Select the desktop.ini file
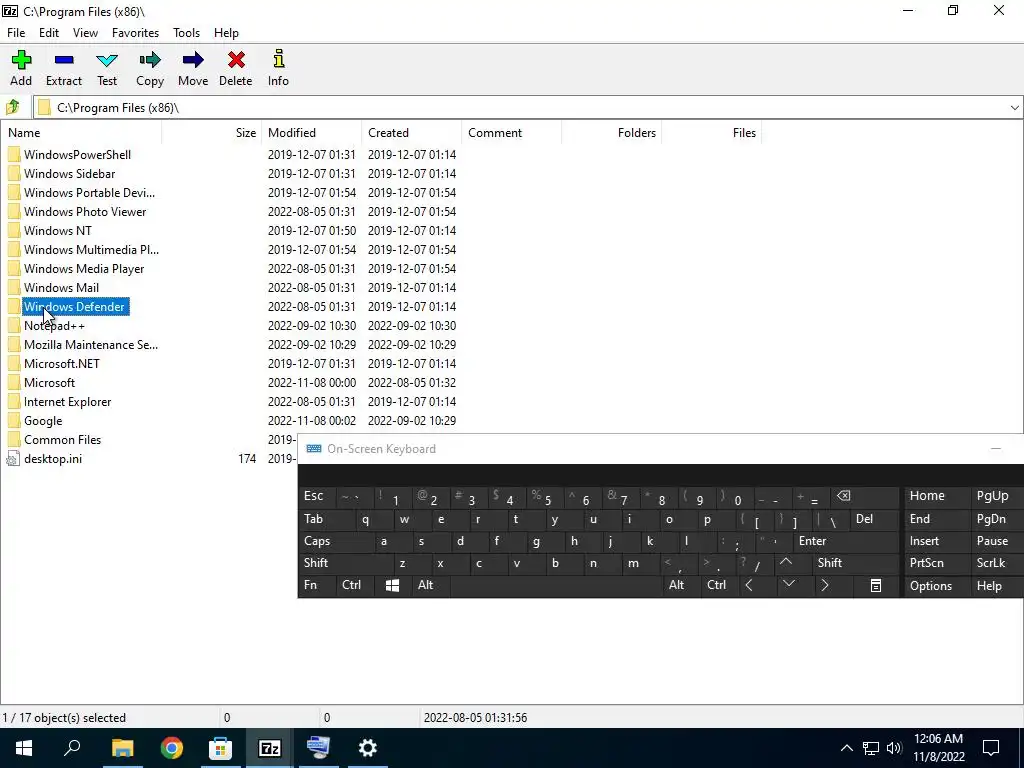1024x768 pixels. point(53,458)
